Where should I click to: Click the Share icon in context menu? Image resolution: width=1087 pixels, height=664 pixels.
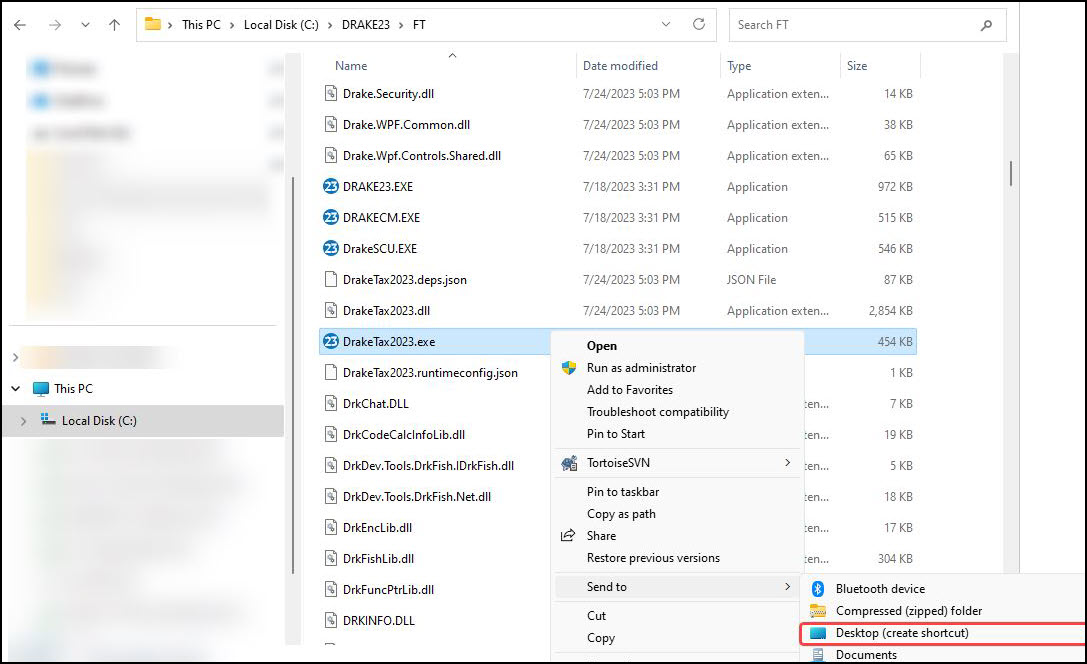[568, 535]
